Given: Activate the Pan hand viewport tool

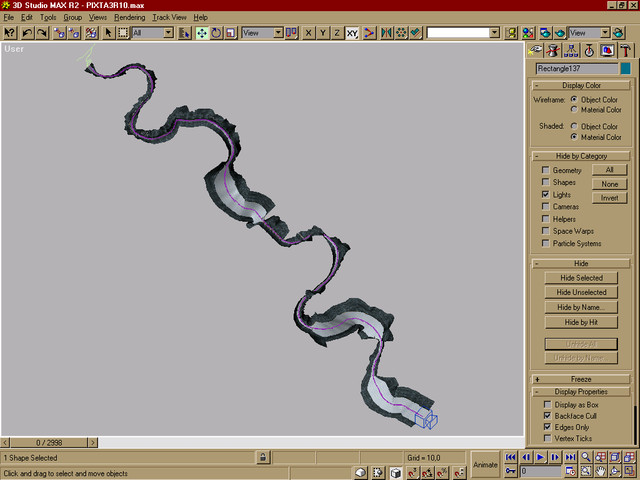Looking at the screenshot, I should [x=600, y=471].
